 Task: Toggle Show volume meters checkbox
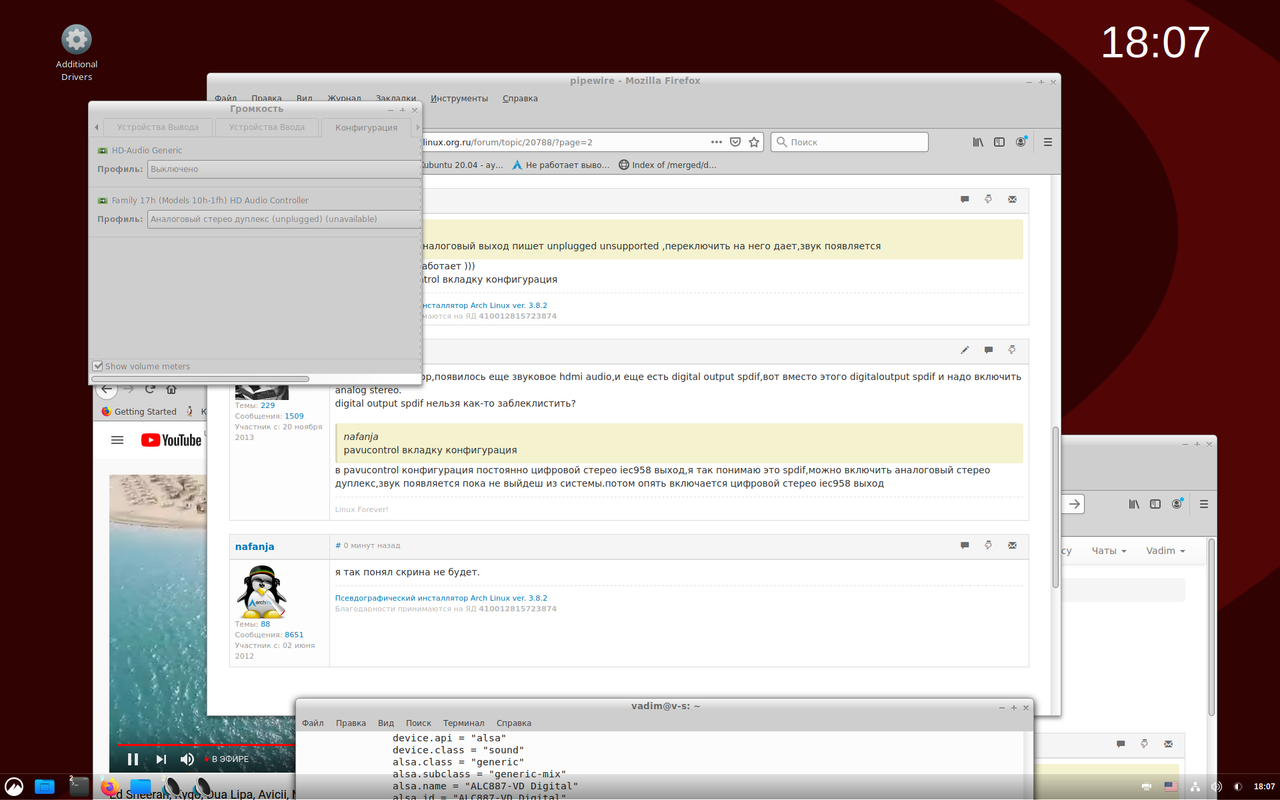[98, 366]
